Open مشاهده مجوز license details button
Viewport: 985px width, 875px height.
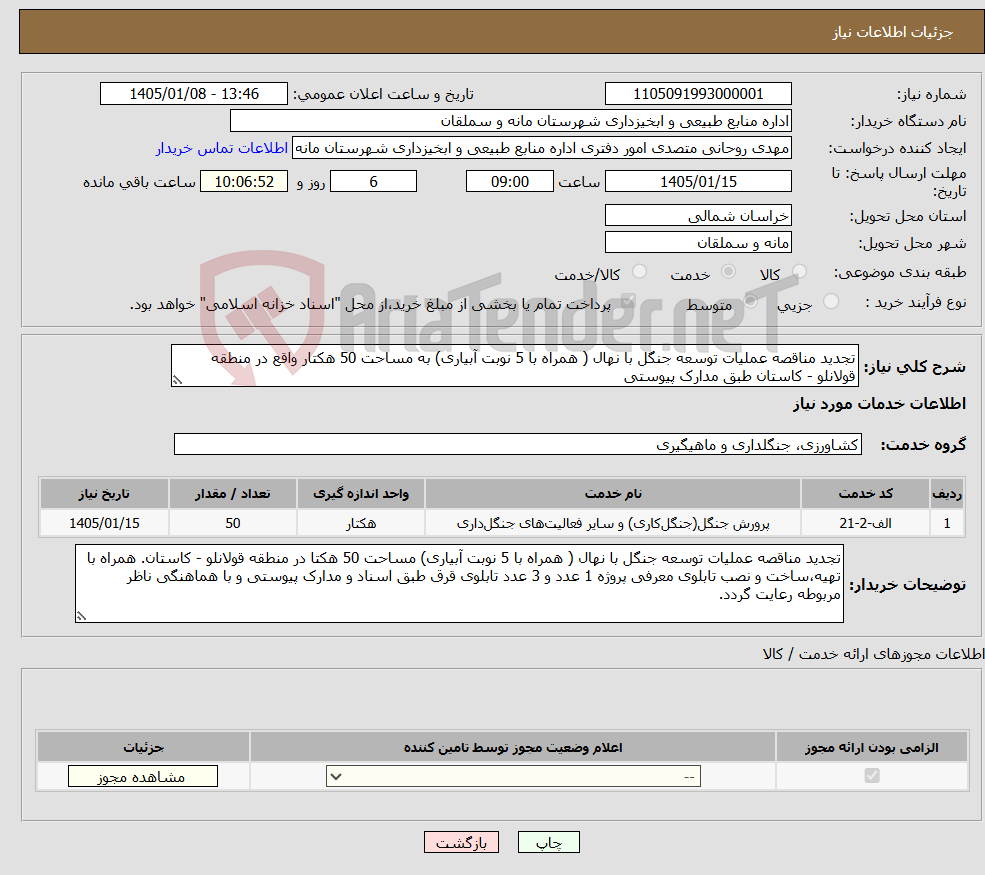(143, 776)
